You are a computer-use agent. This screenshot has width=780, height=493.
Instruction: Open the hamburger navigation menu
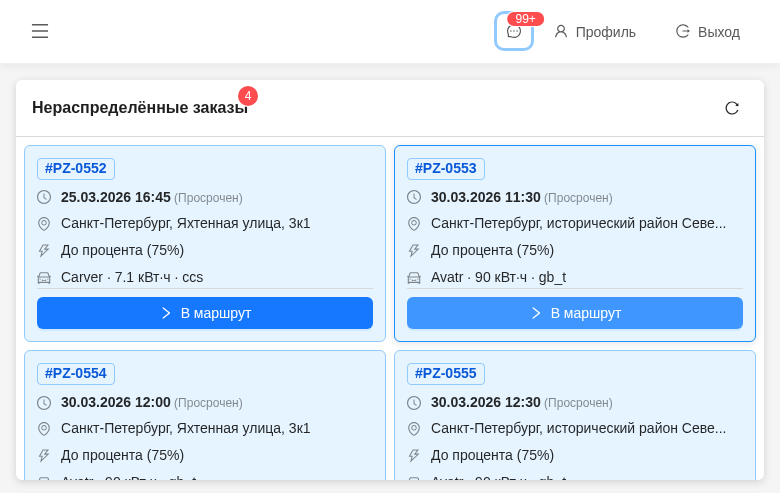tap(40, 31)
